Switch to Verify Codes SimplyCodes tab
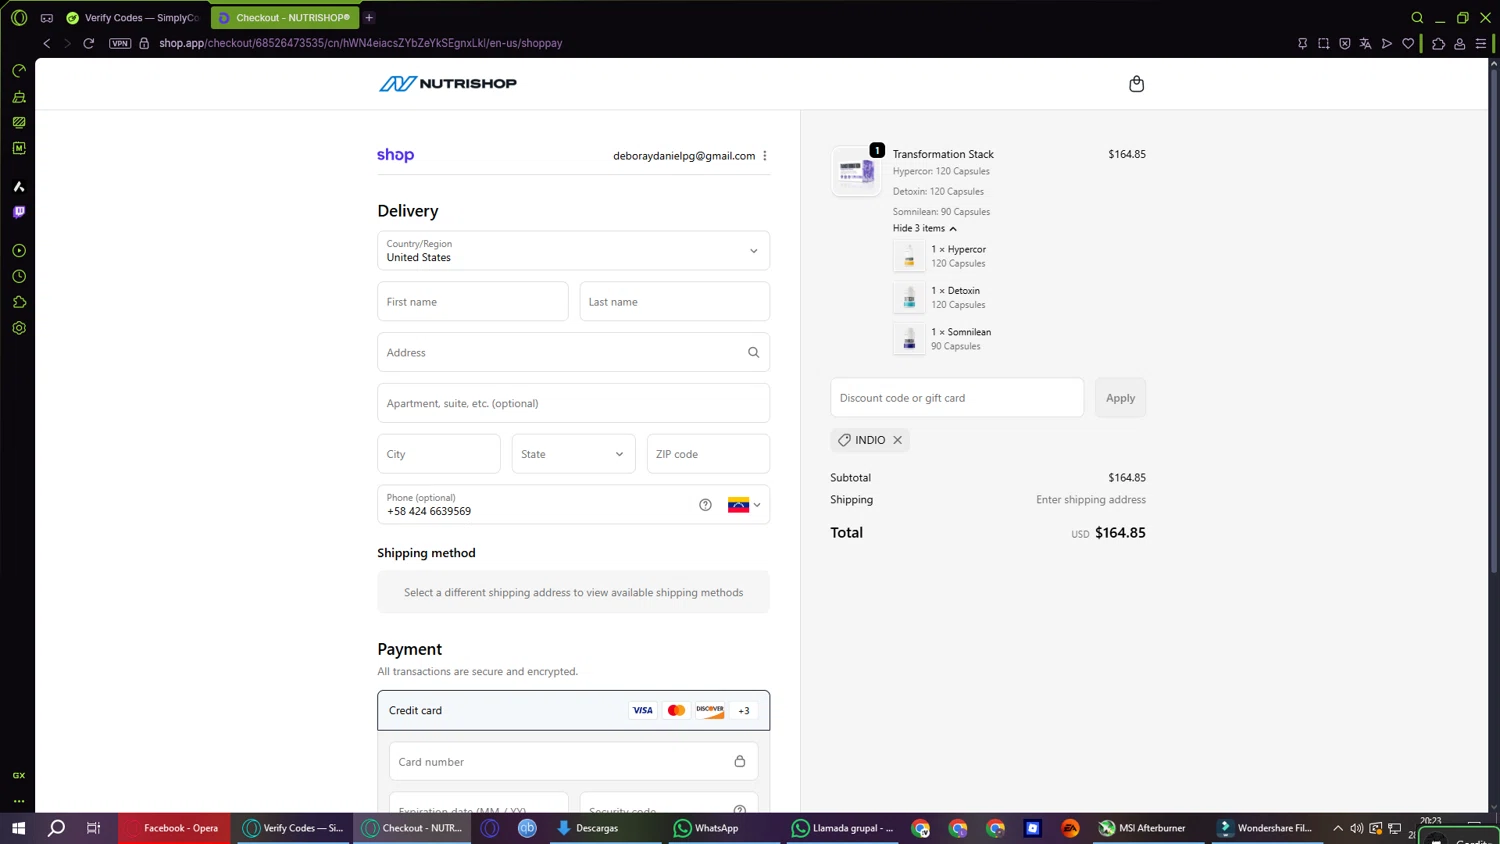1500x844 pixels. pyautogui.click(x=133, y=17)
